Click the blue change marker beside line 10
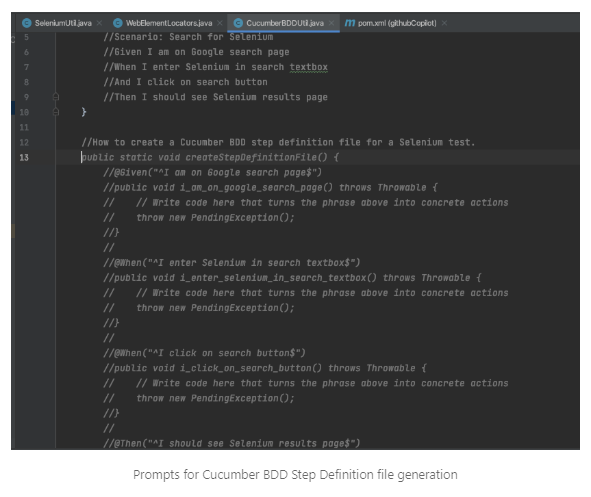The image size is (591, 497). (13, 108)
